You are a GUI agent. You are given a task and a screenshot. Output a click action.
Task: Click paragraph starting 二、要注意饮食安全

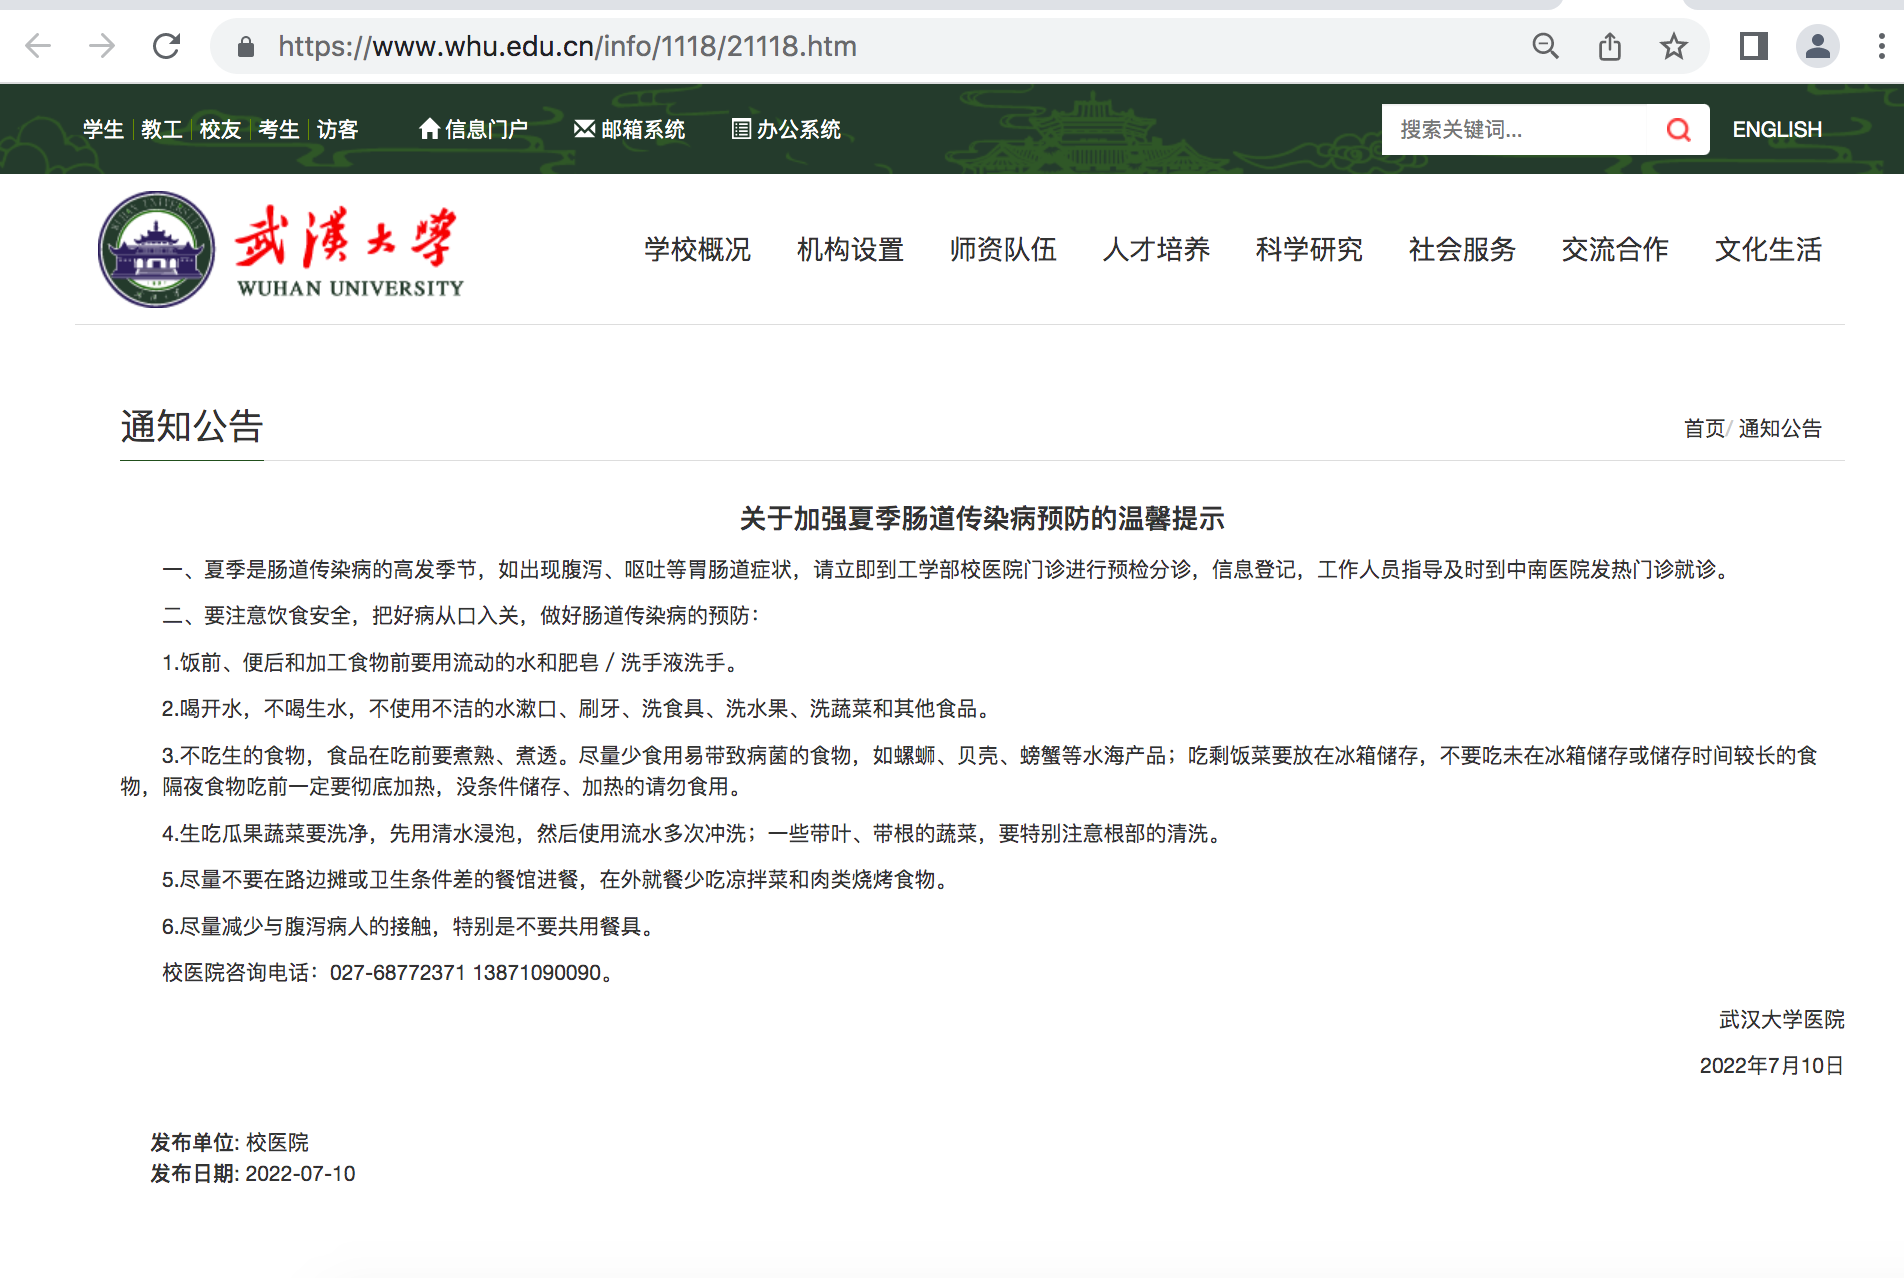coord(461,615)
